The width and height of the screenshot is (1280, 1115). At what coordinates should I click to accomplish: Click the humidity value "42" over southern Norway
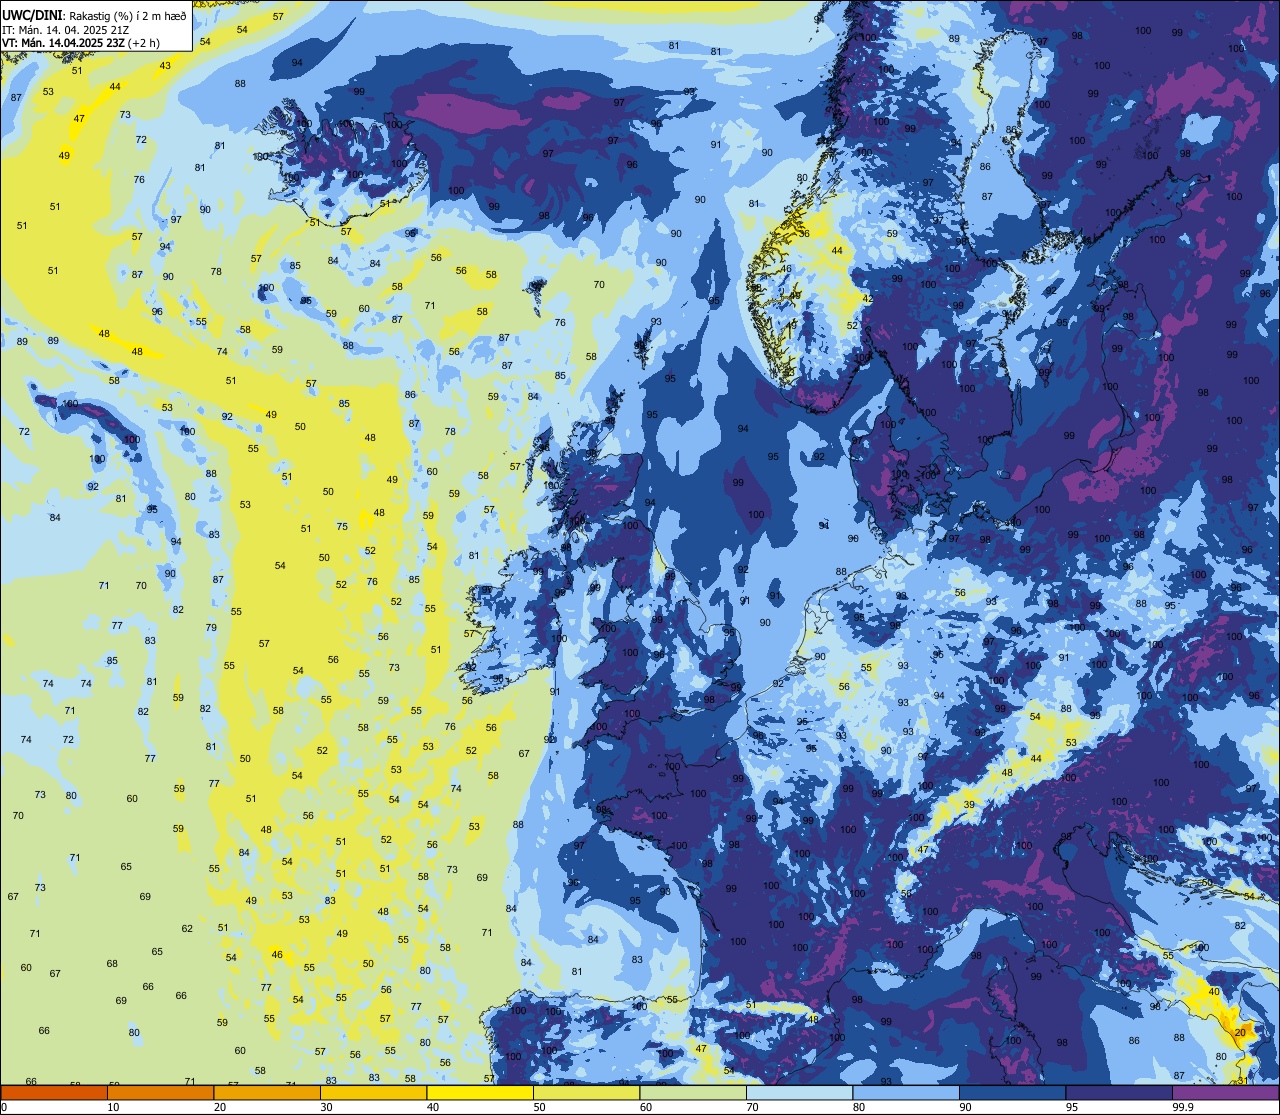click(868, 299)
